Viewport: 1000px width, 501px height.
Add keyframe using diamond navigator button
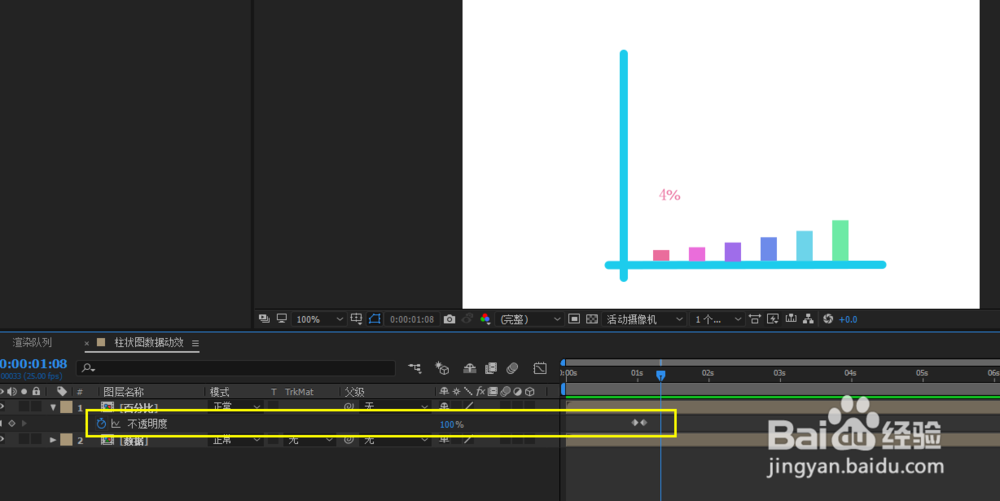pos(11,423)
